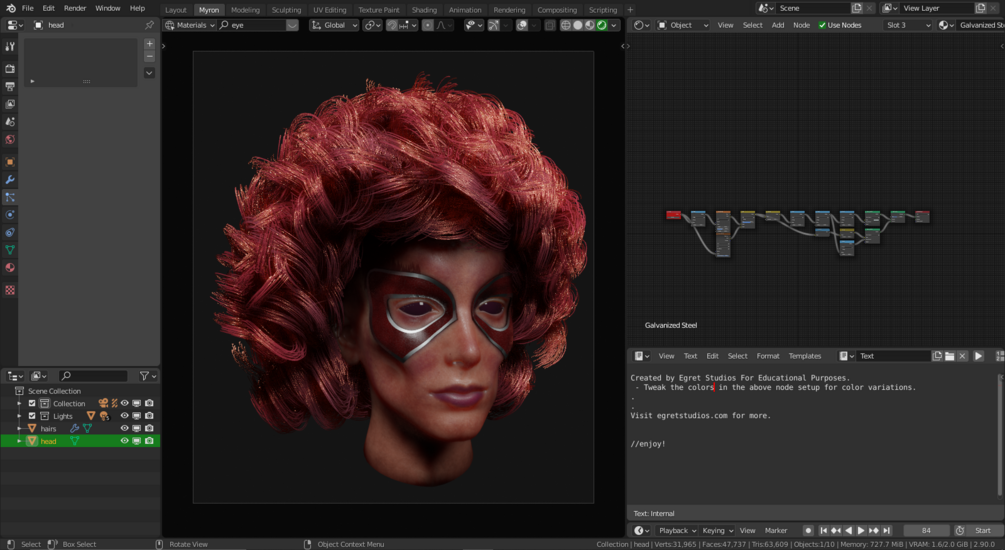The image size is (1005, 550).
Task: Hide the Lights collection via eye icon
Action: pyautogui.click(x=124, y=416)
